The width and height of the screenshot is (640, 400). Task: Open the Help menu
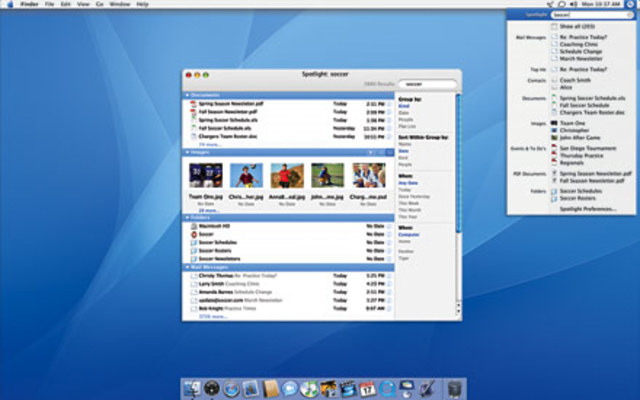tap(142, 4)
